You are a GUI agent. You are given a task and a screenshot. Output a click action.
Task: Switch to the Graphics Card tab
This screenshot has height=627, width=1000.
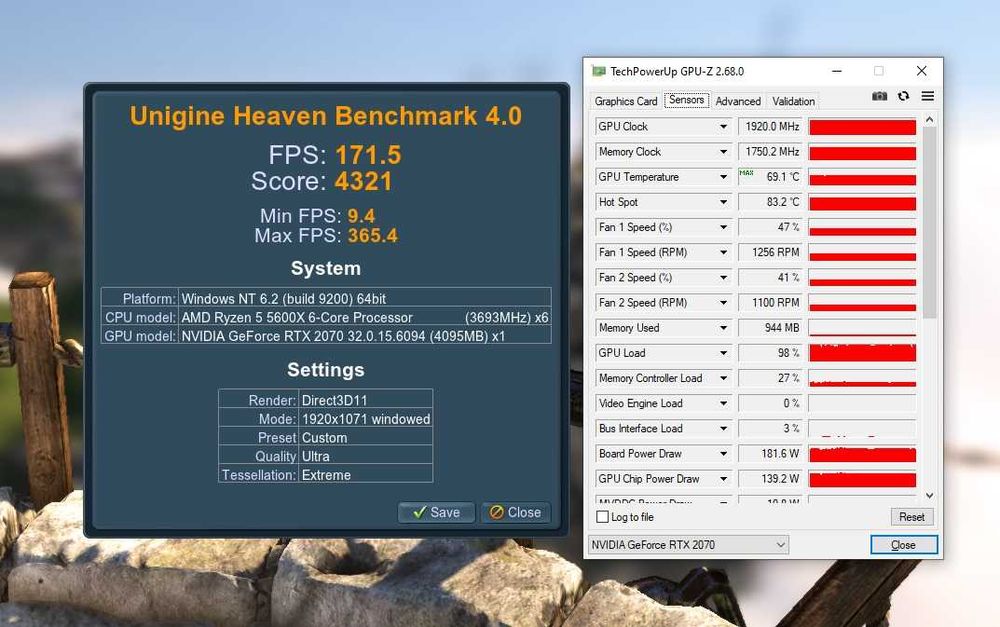pos(626,101)
